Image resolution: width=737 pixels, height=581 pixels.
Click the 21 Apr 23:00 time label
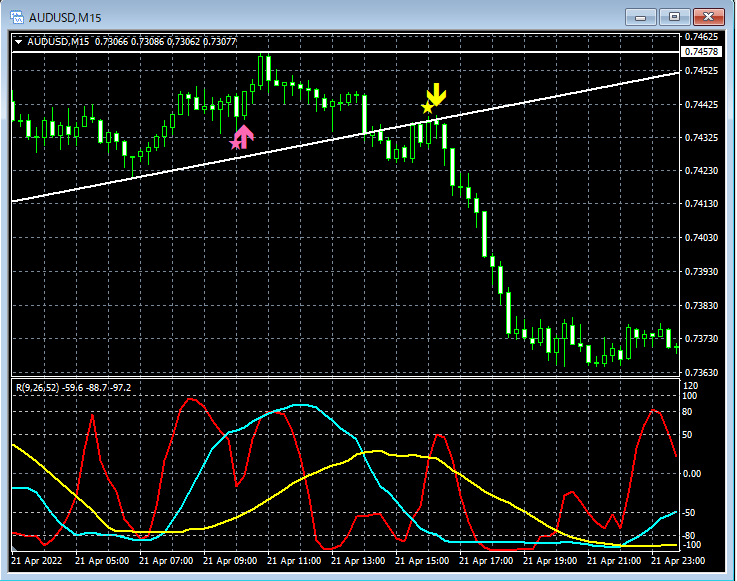click(678, 561)
